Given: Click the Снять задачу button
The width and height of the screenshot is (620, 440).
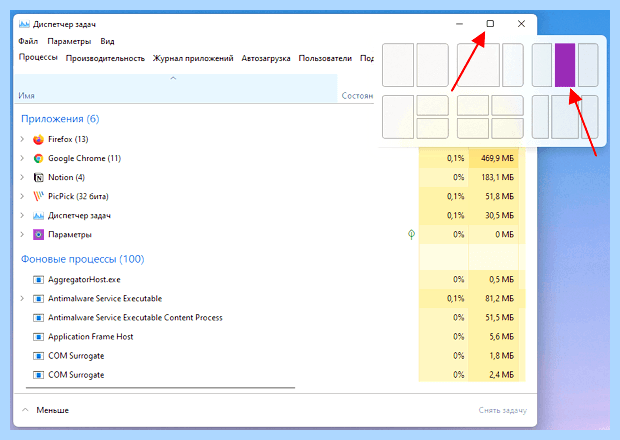Looking at the screenshot, I should [x=503, y=410].
